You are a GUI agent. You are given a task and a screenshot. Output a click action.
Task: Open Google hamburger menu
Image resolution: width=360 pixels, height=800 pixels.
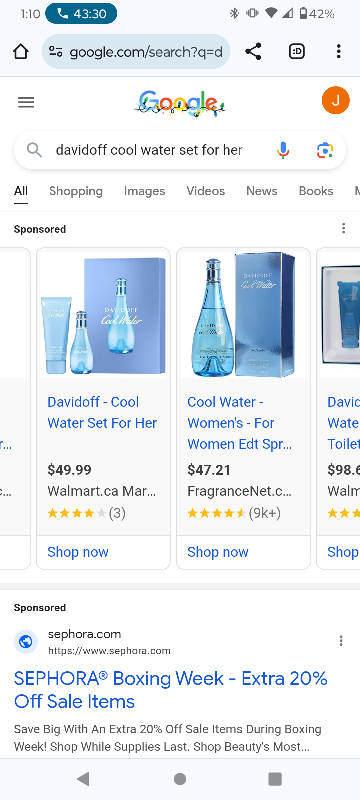(x=26, y=103)
